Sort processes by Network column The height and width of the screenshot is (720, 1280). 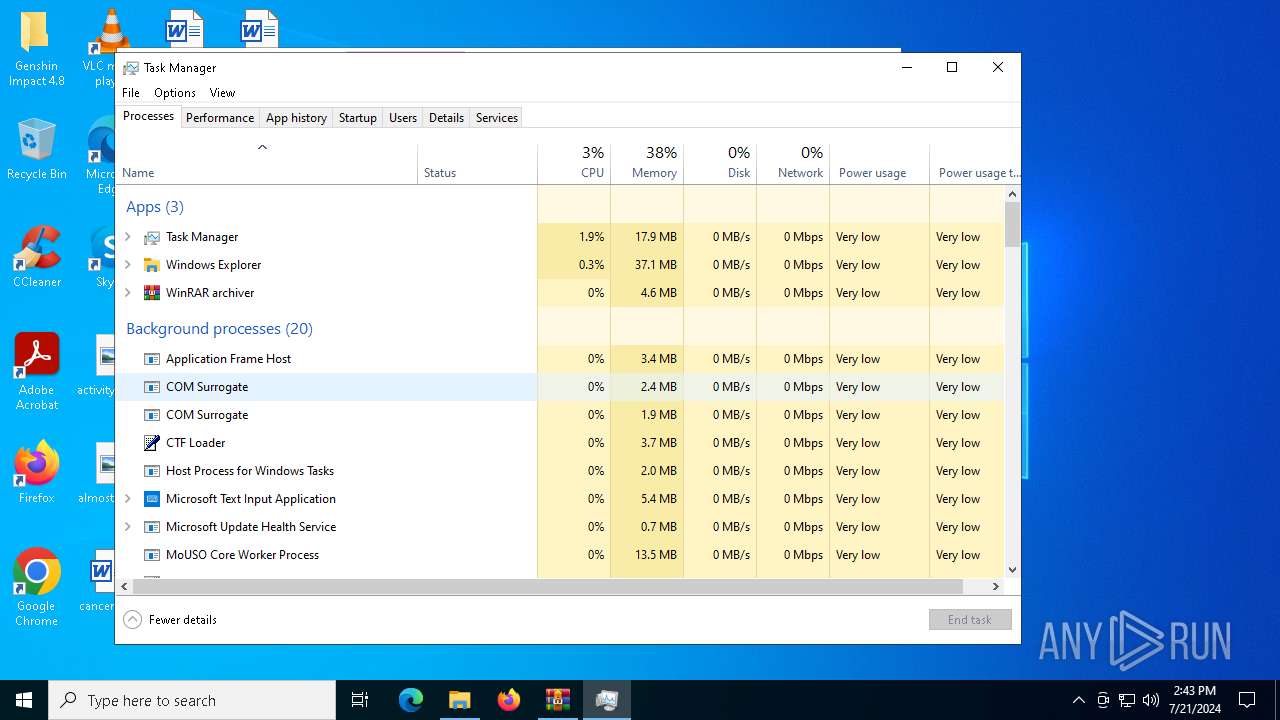coord(793,164)
